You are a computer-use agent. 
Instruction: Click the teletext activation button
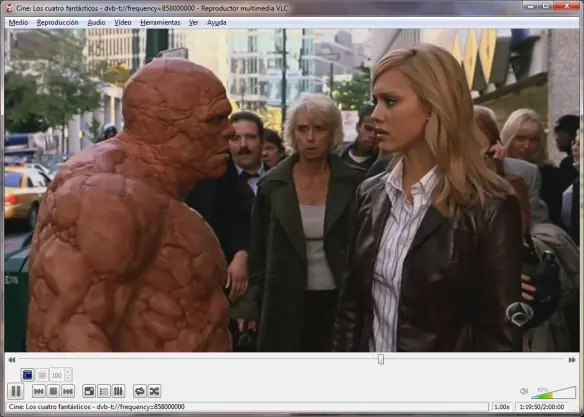coord(28,375)
